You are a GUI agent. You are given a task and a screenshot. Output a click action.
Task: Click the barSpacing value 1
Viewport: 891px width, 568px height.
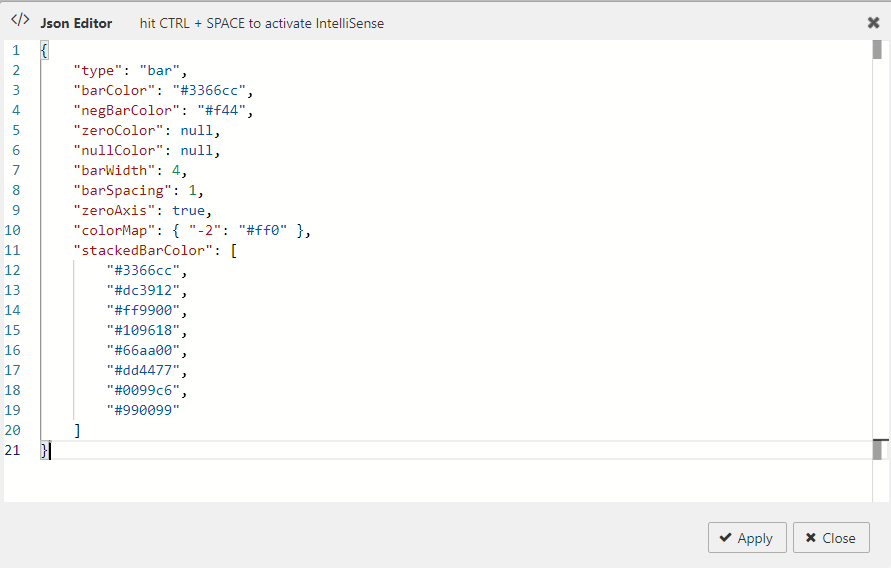tap(192, 190)
